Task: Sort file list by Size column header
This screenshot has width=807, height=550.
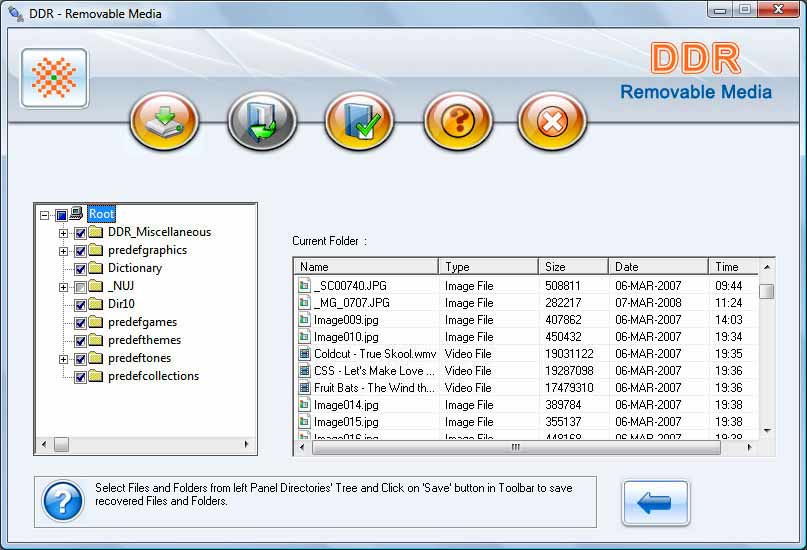Action: point(573,267)
